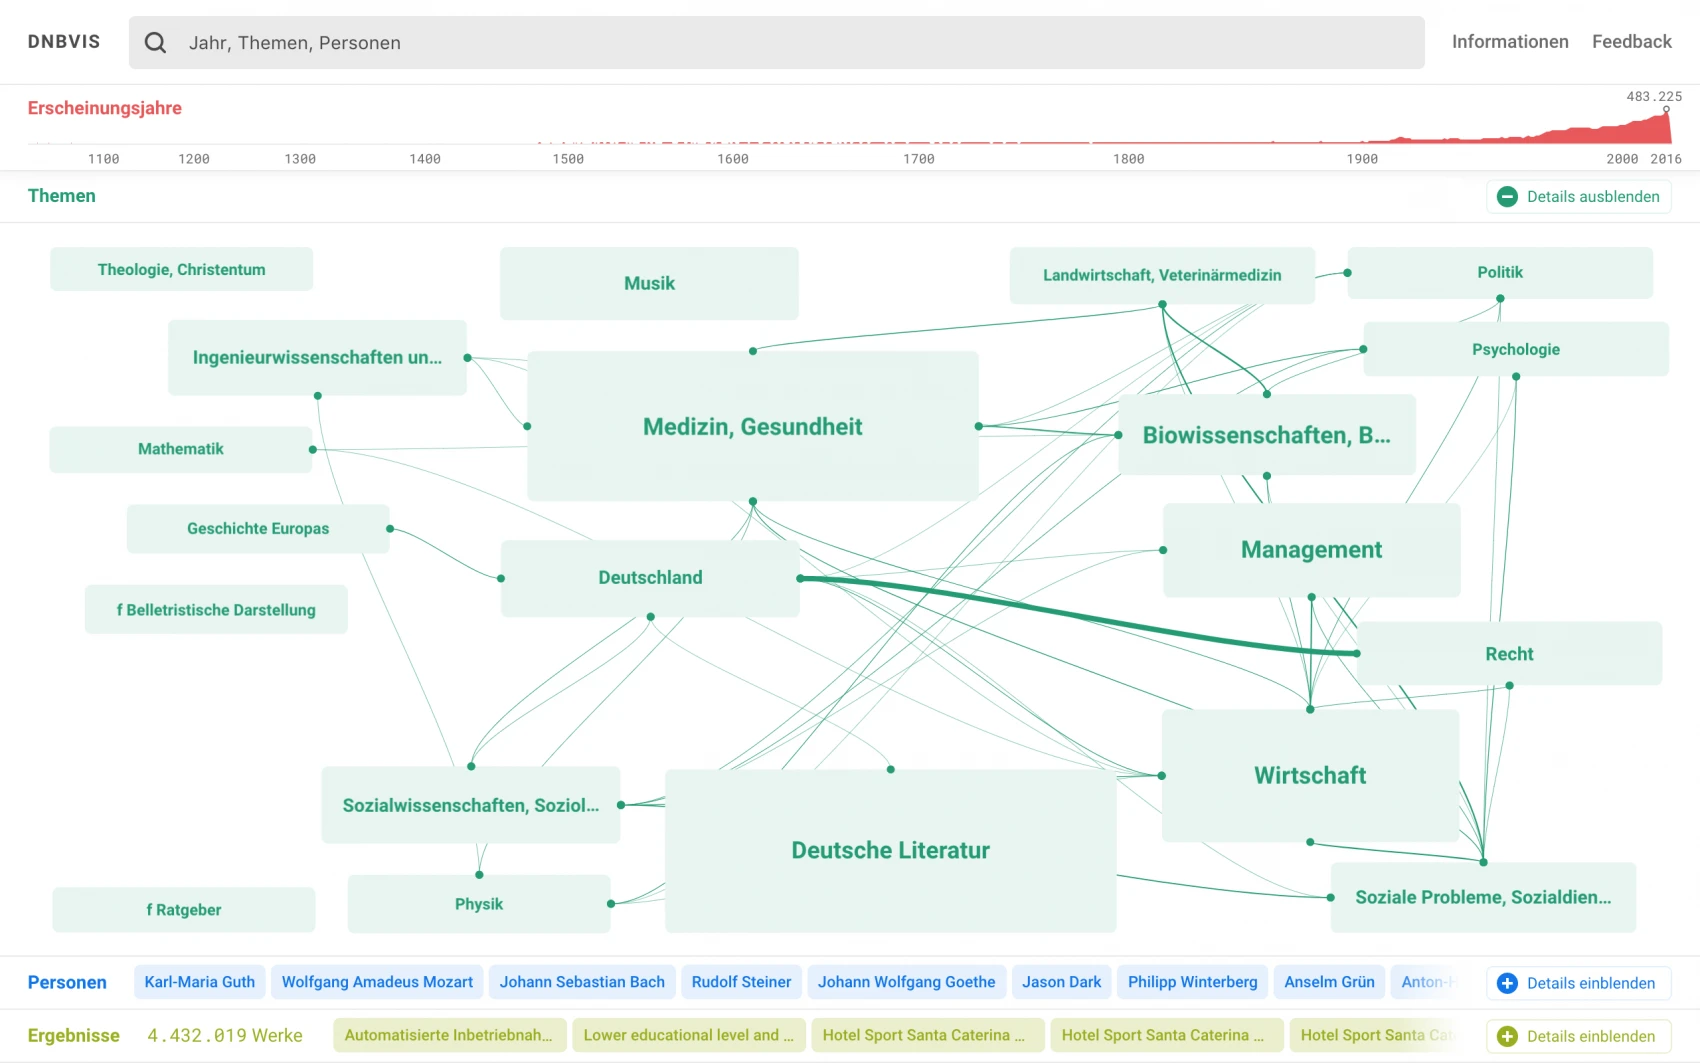Click the DNBVIS logo

64,42
